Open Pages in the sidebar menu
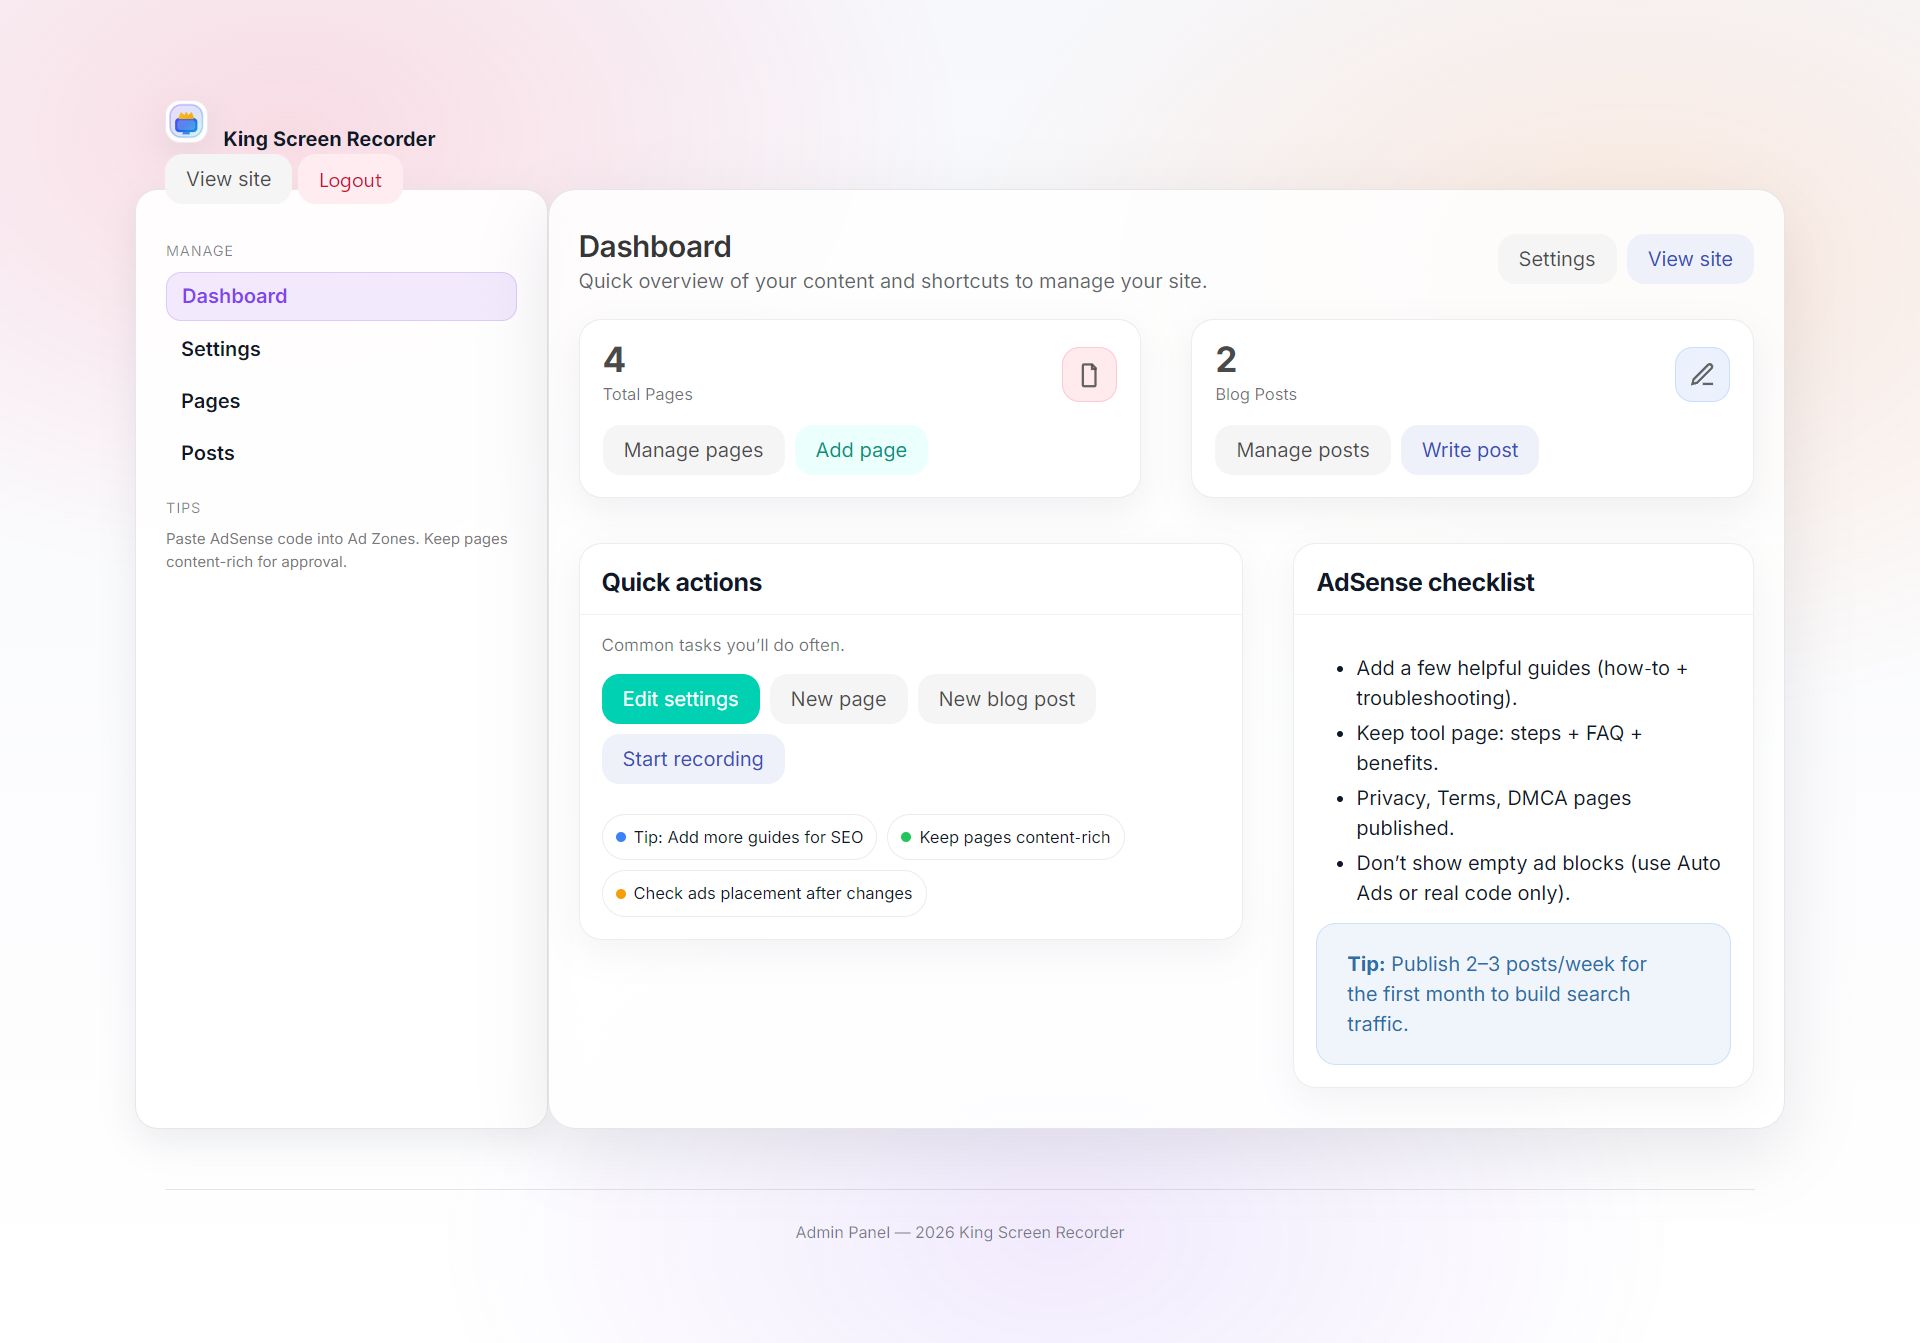Image resolution: width=1920 pixels, height=1343 pixels. pyautogui.click(x=211, y=401)
